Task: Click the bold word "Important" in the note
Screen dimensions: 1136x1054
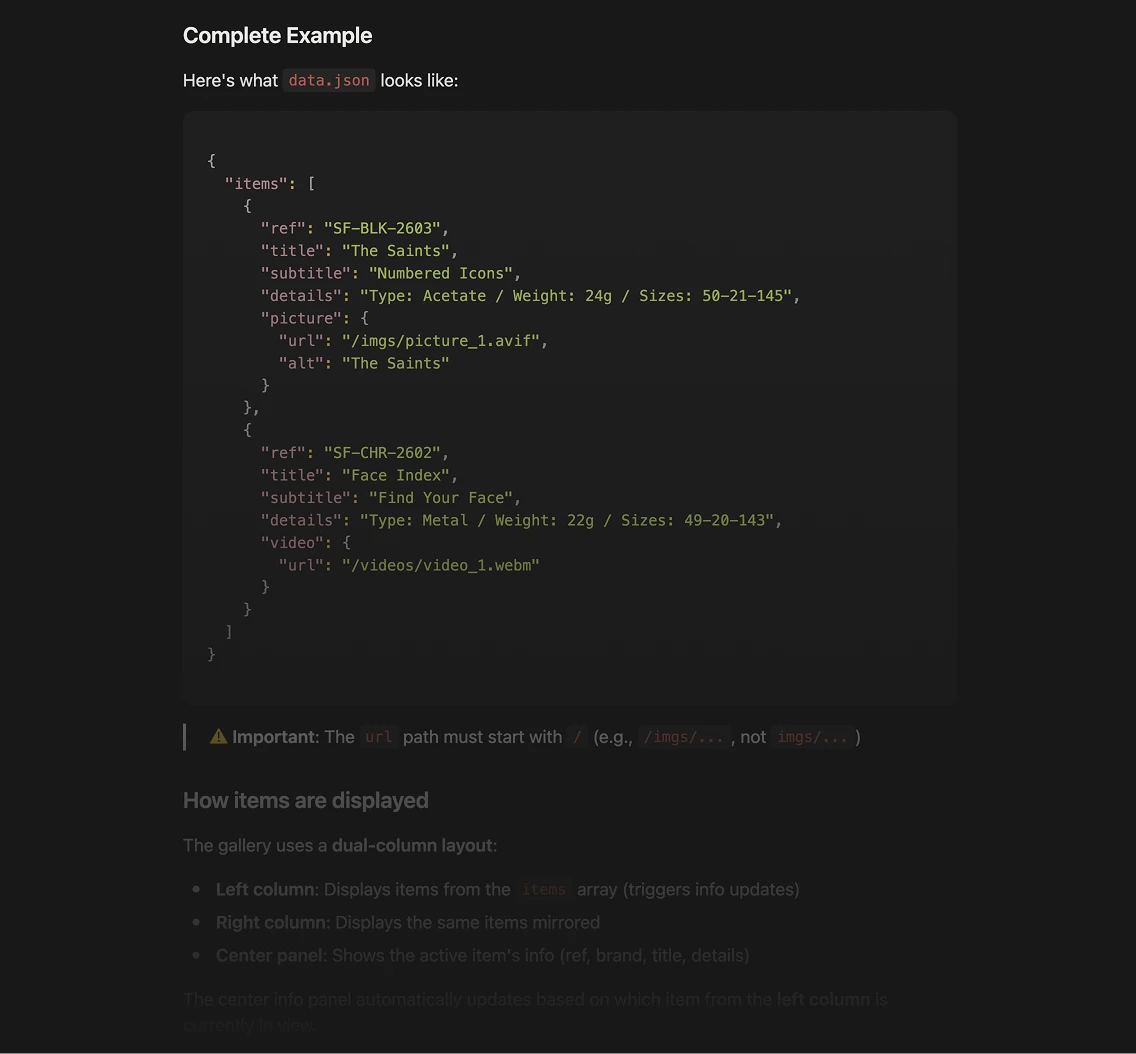Action: [275, 737]
